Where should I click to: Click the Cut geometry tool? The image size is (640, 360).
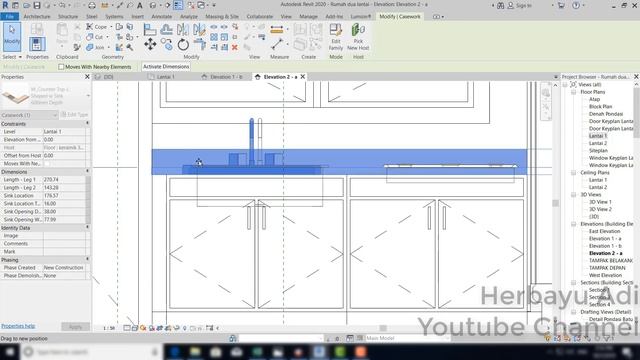pyautogui.click(x=94, y=37)
